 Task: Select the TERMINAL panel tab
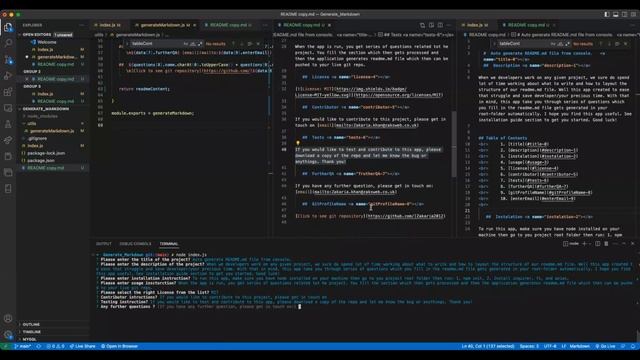(169, 244)
